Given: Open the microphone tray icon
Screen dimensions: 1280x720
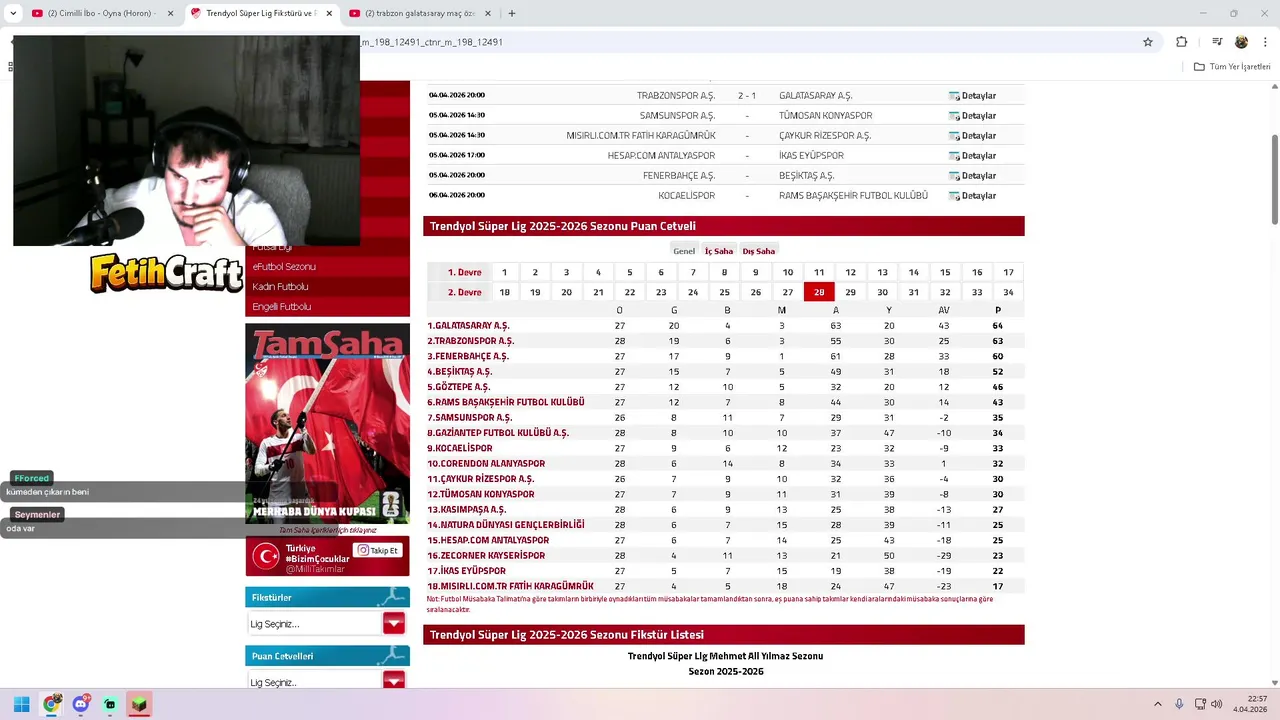Looking at the screenshot, I should pos(1180,704).
